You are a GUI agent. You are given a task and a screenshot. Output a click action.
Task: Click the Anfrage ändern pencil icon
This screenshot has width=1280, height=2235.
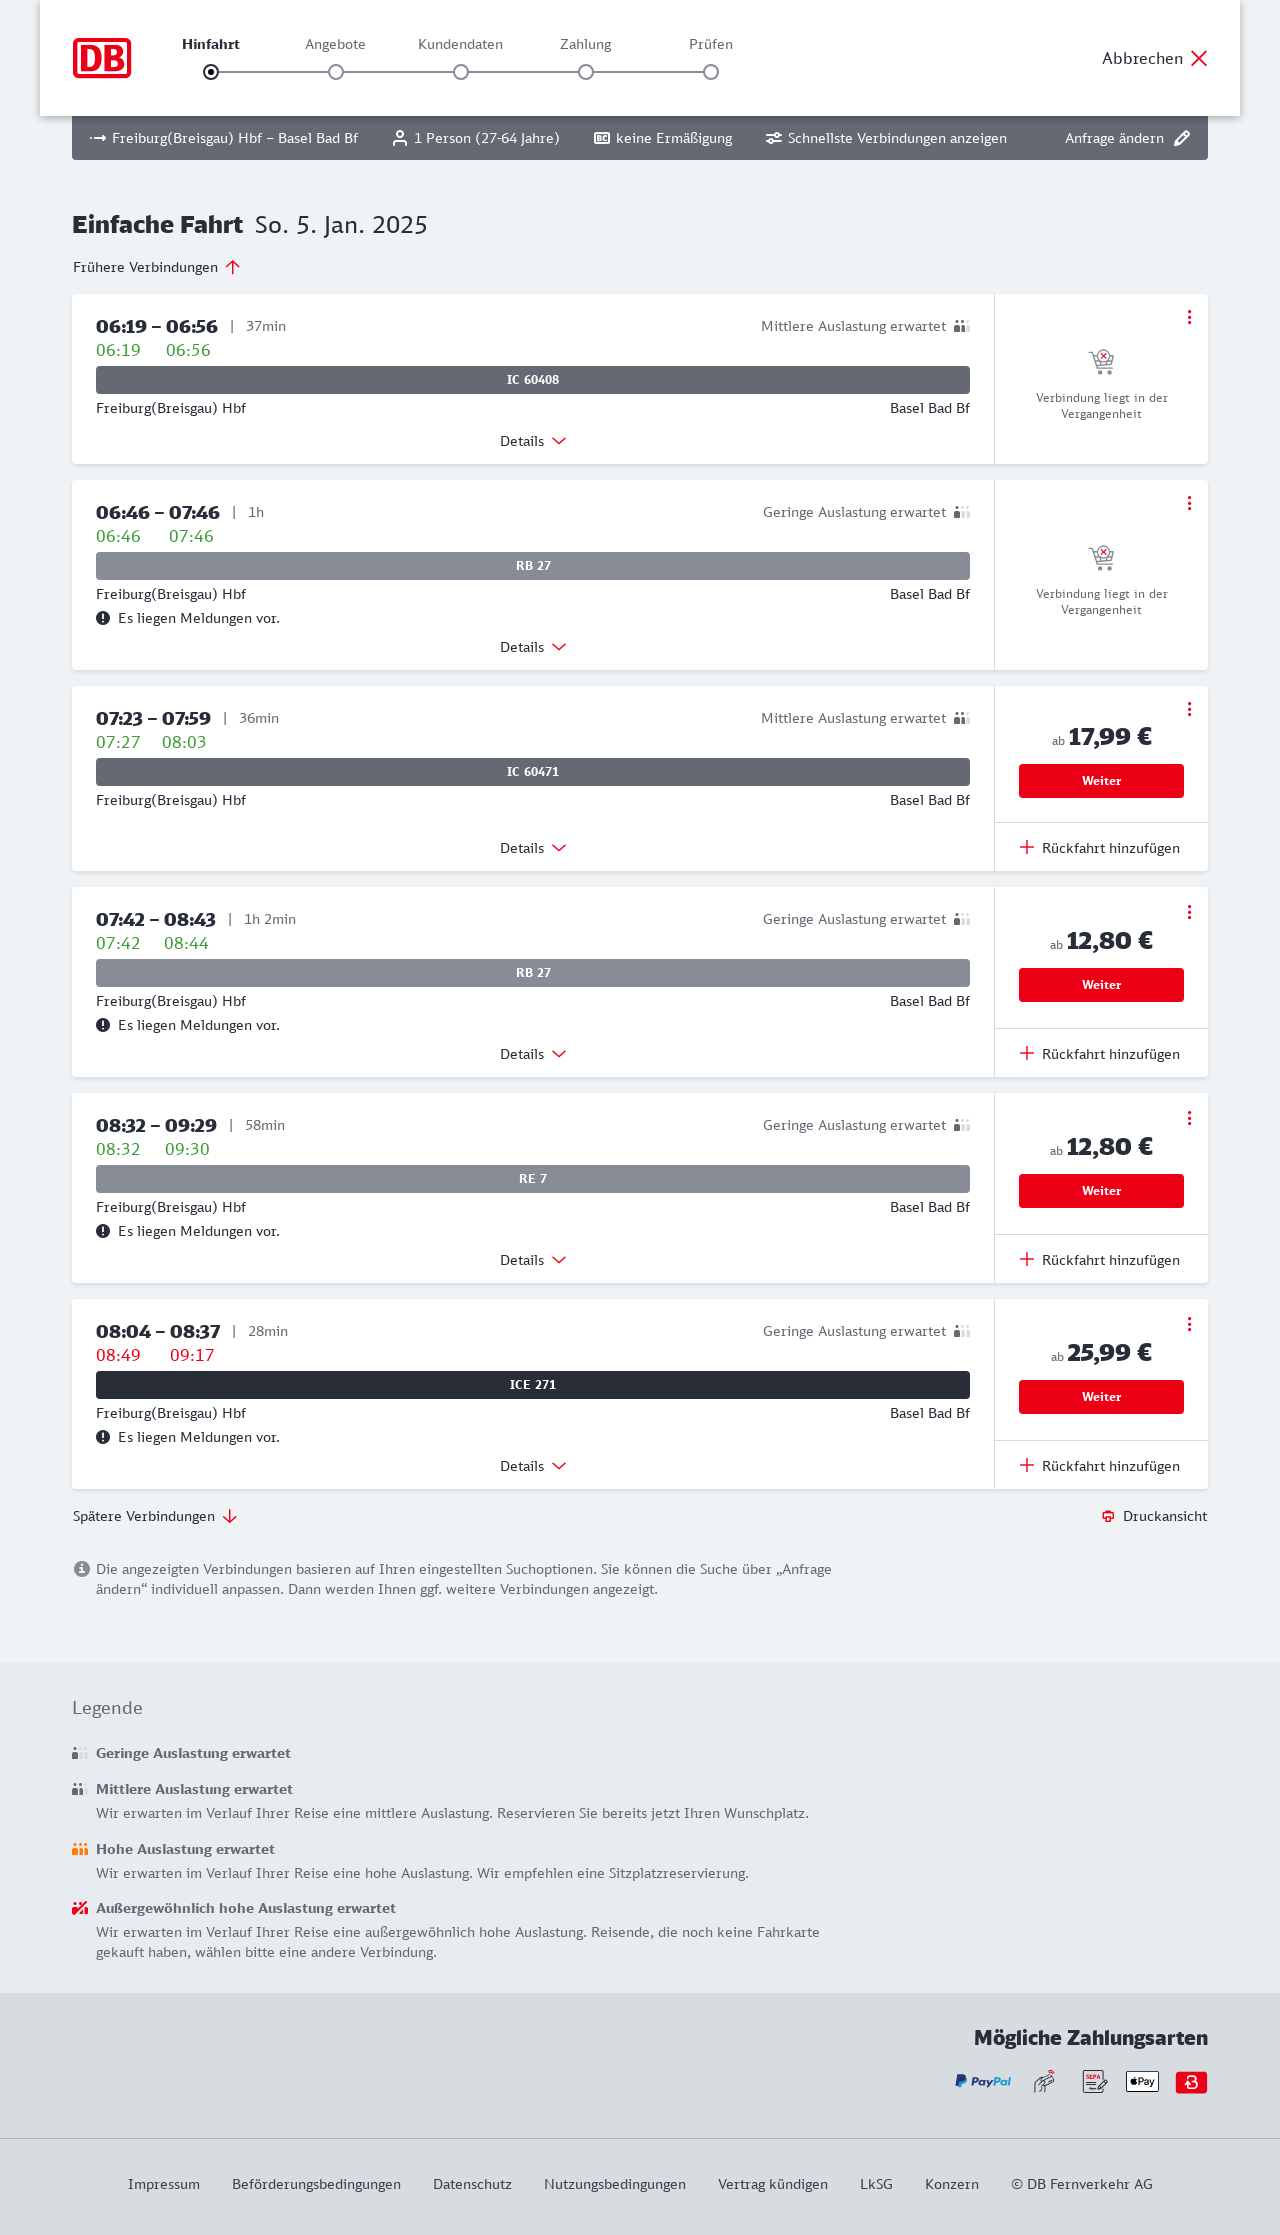(x=1182, y=138)
